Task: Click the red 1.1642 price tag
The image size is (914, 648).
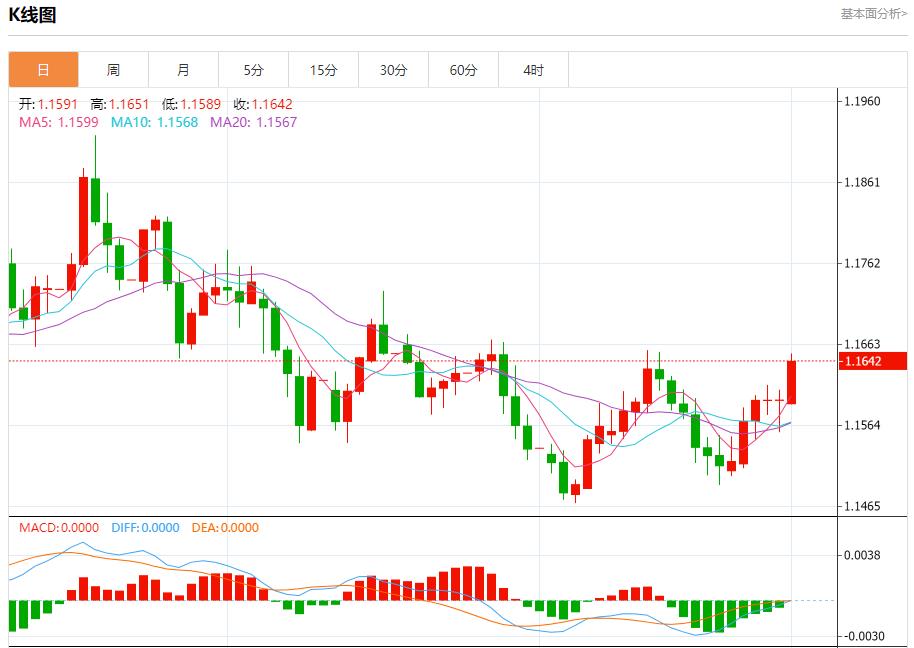Action: 875,359
